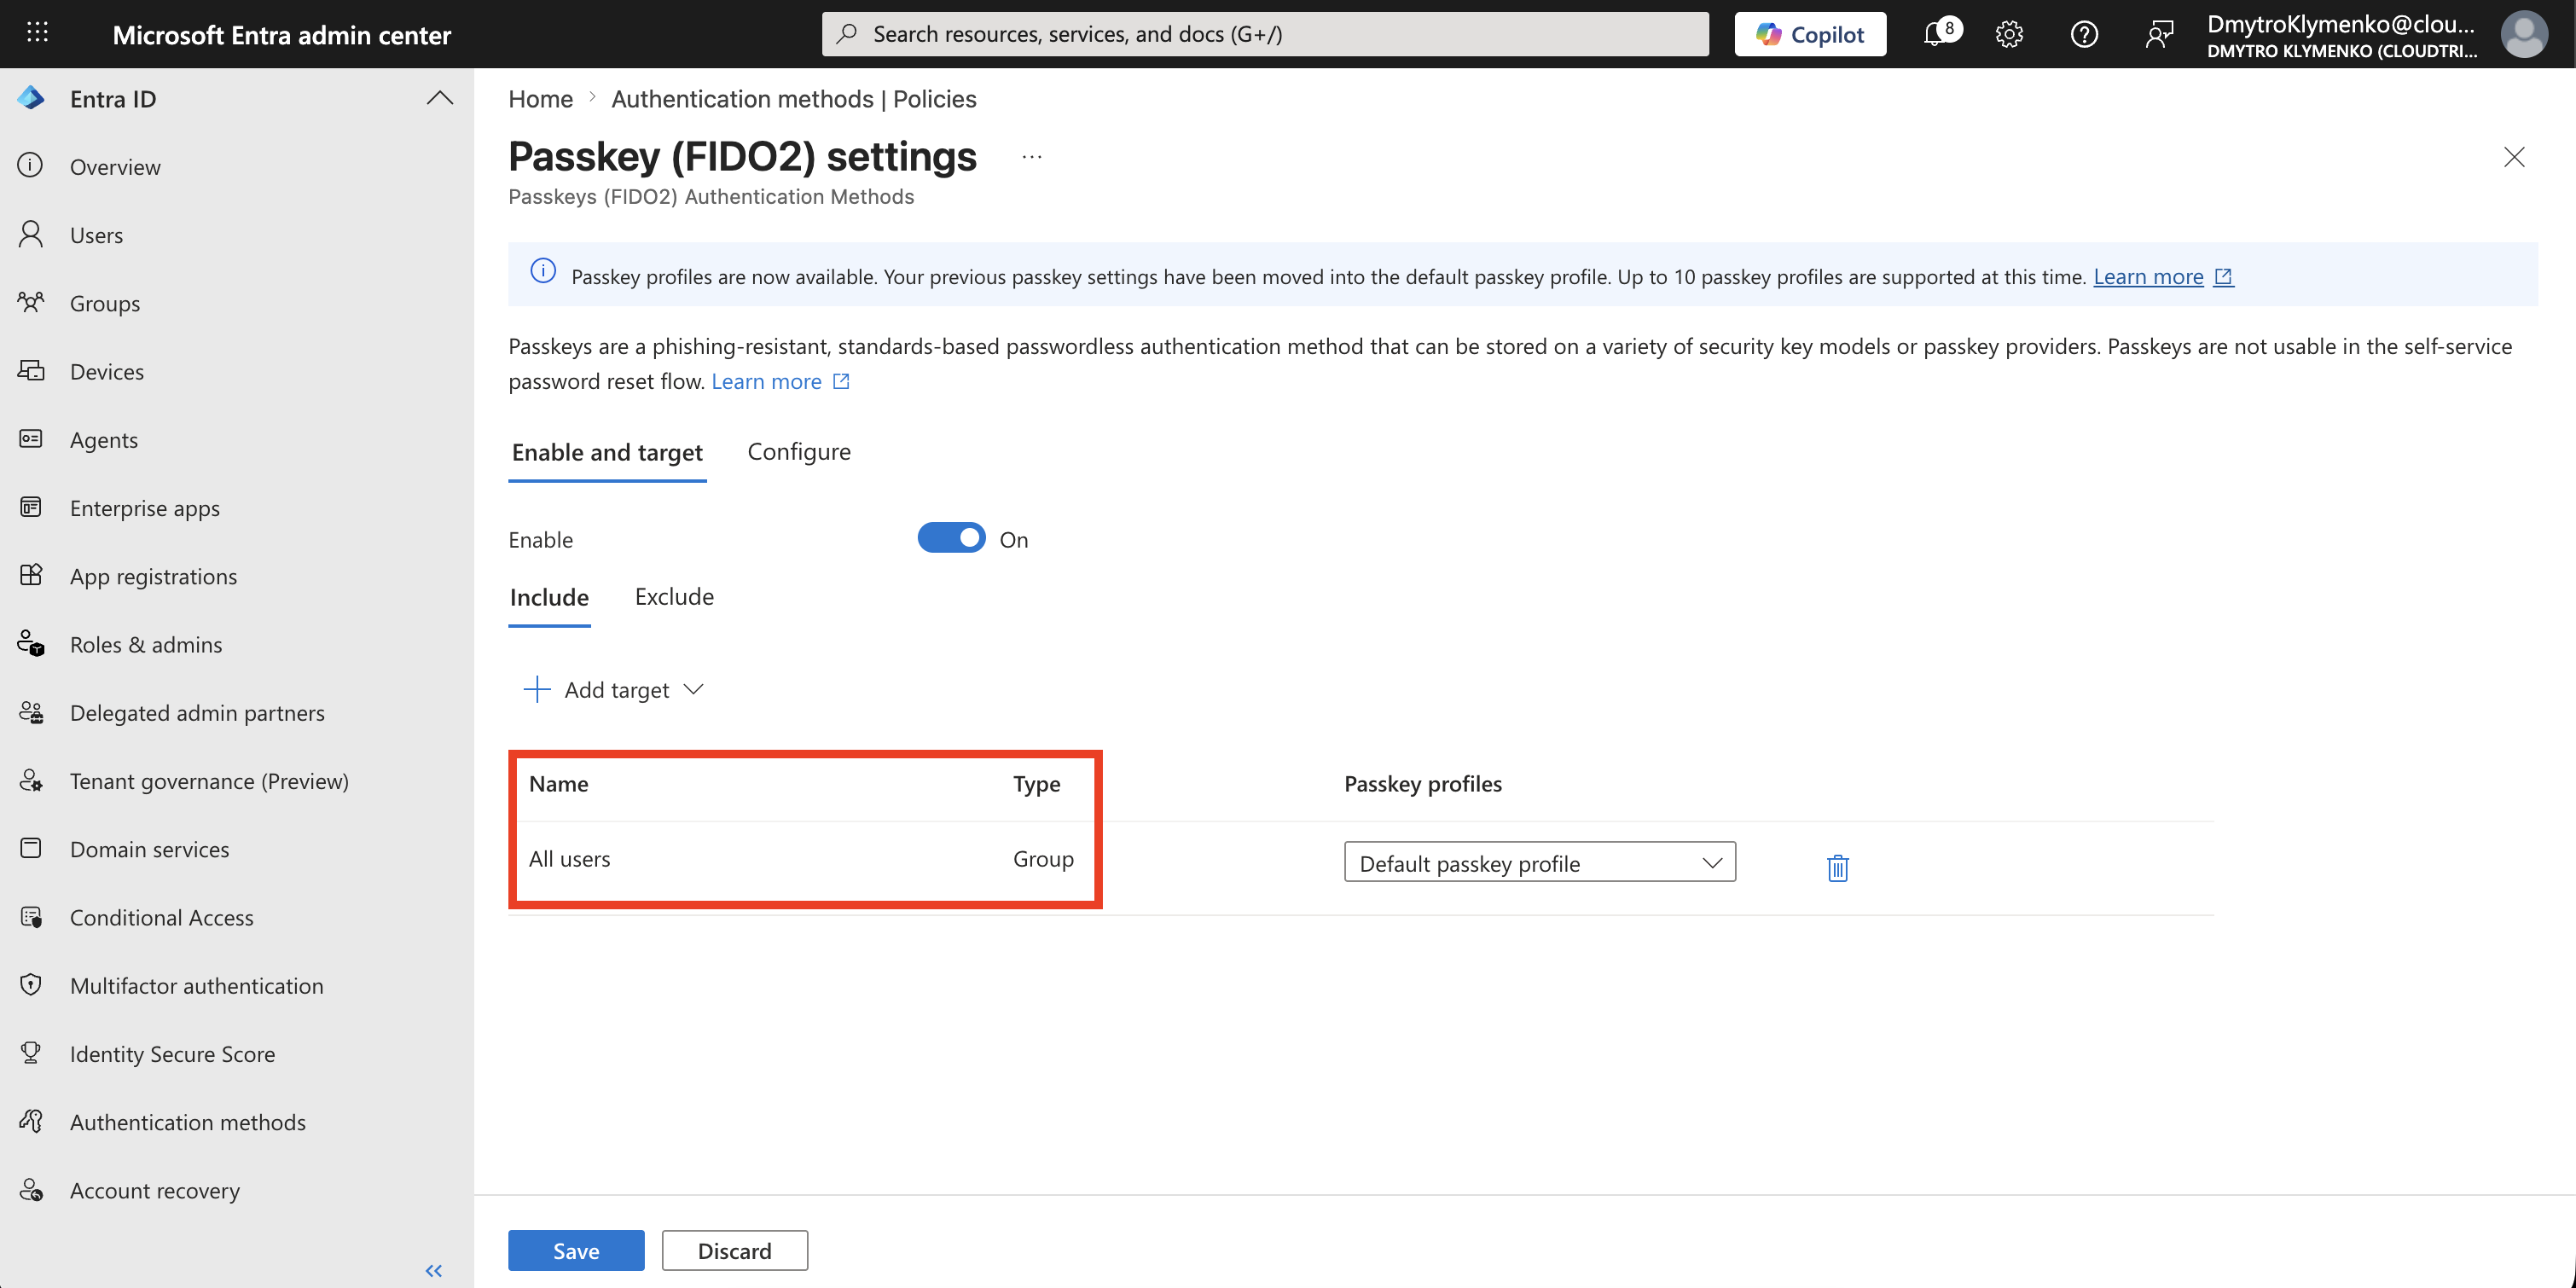Viewport: 2576px width, 1288px height.
Task: Click the Type column header
Action: pos(1036,783)
